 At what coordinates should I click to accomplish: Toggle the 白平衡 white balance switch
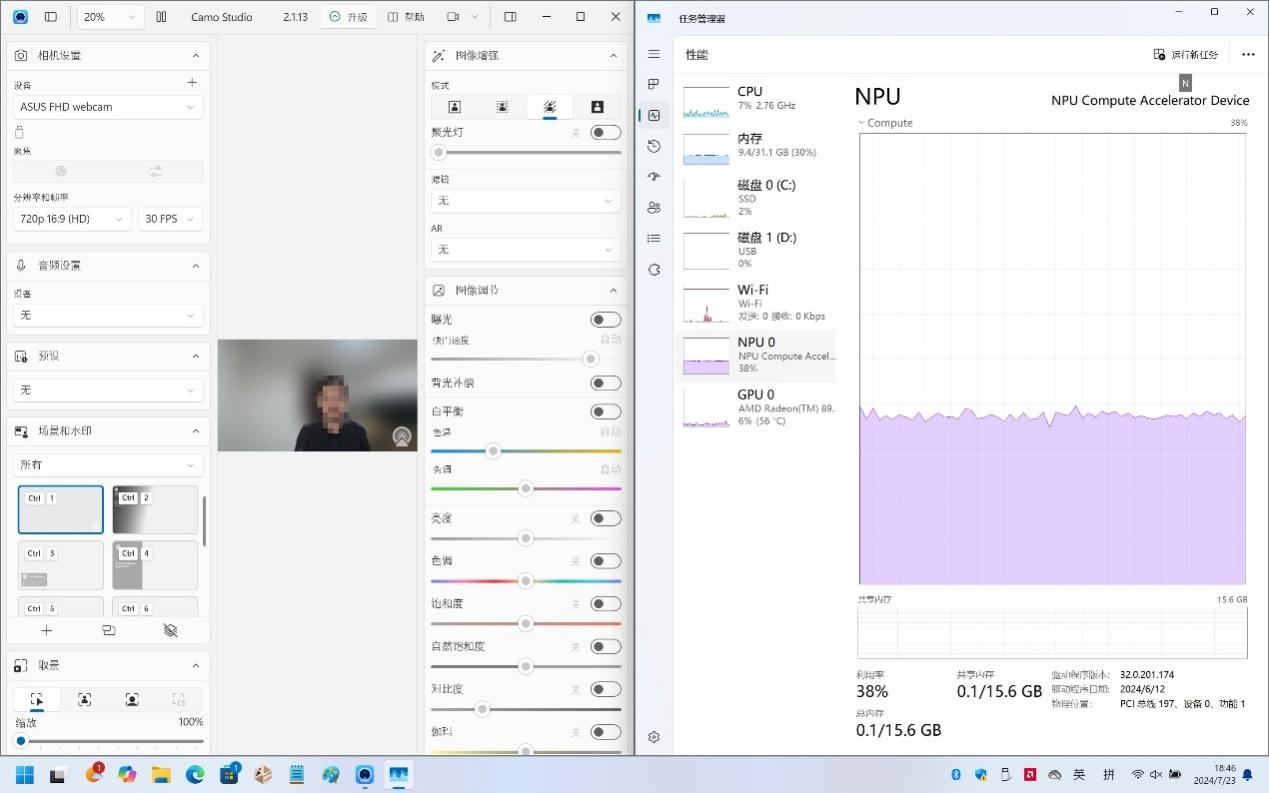point(605,412)
